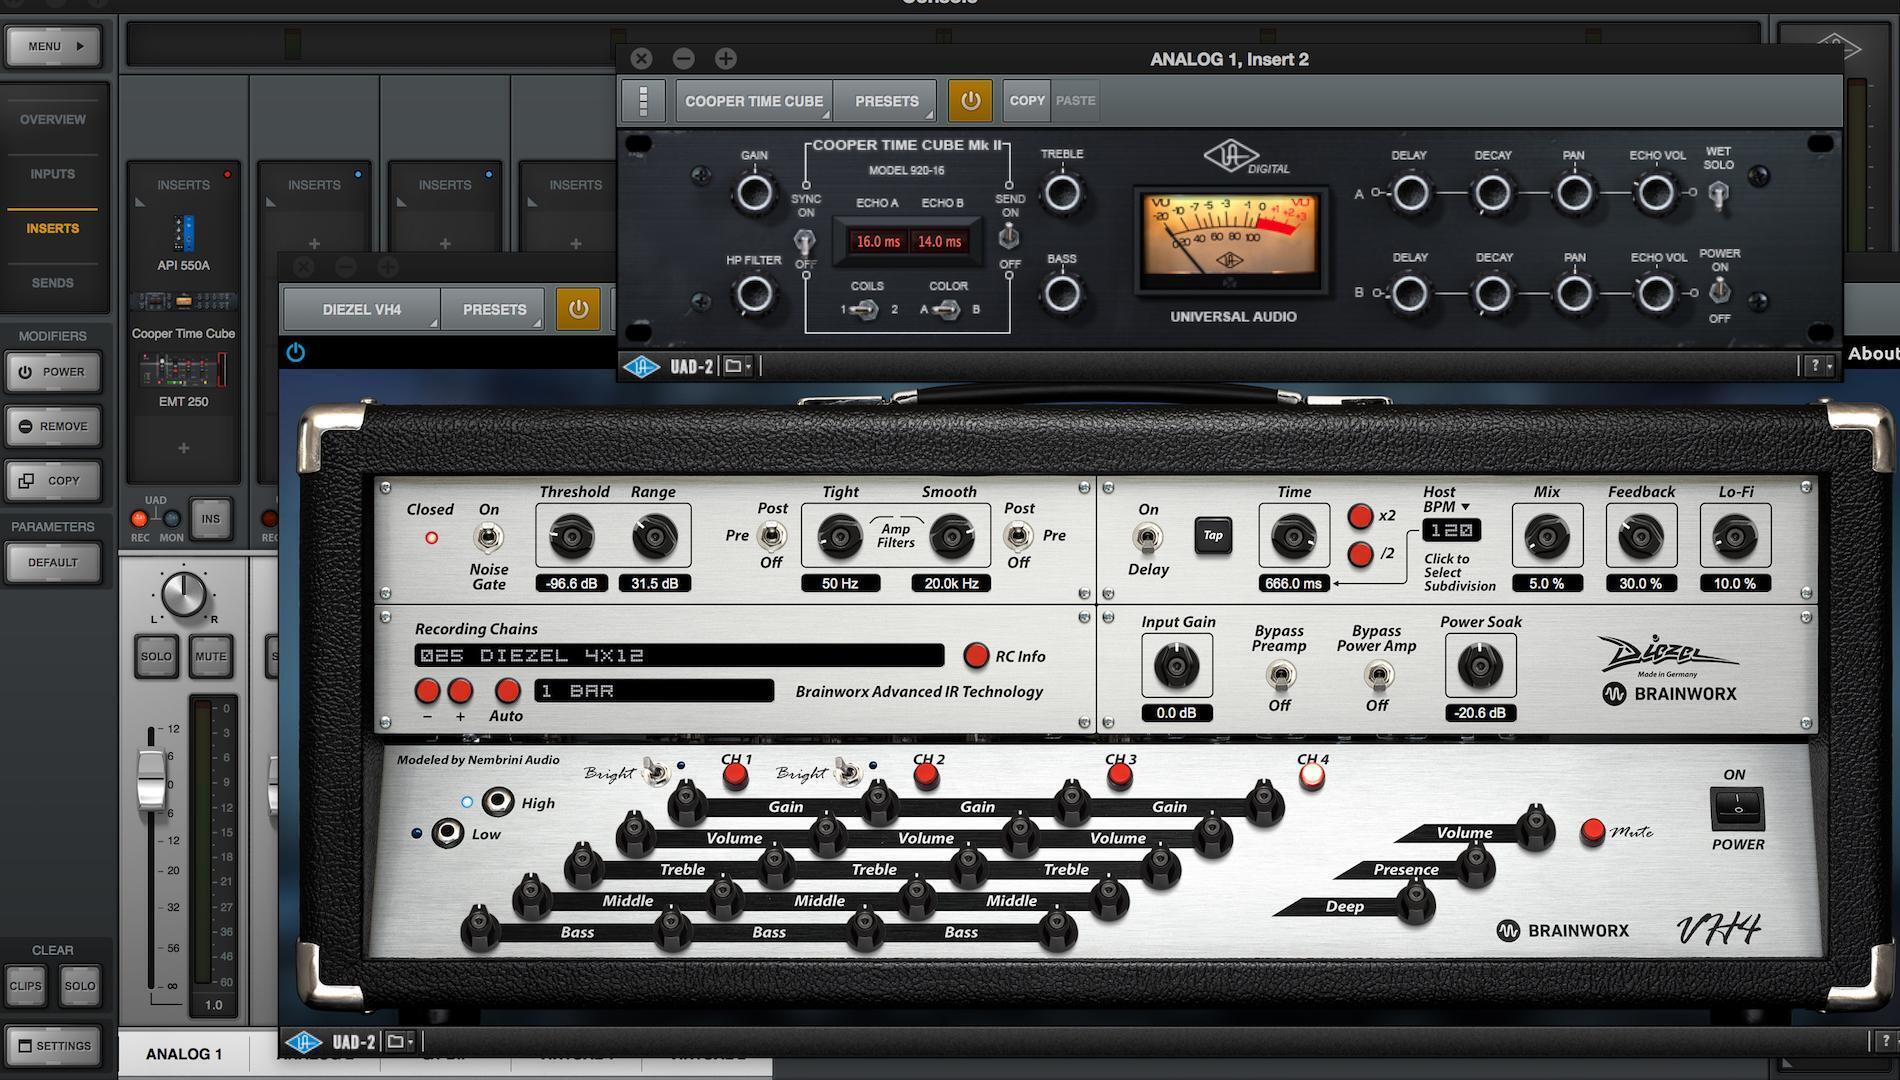This screenshot has width=1900, height=1080.
Task: Click the Diezel VH4 orange power icon
Action: tap(578, 309)
